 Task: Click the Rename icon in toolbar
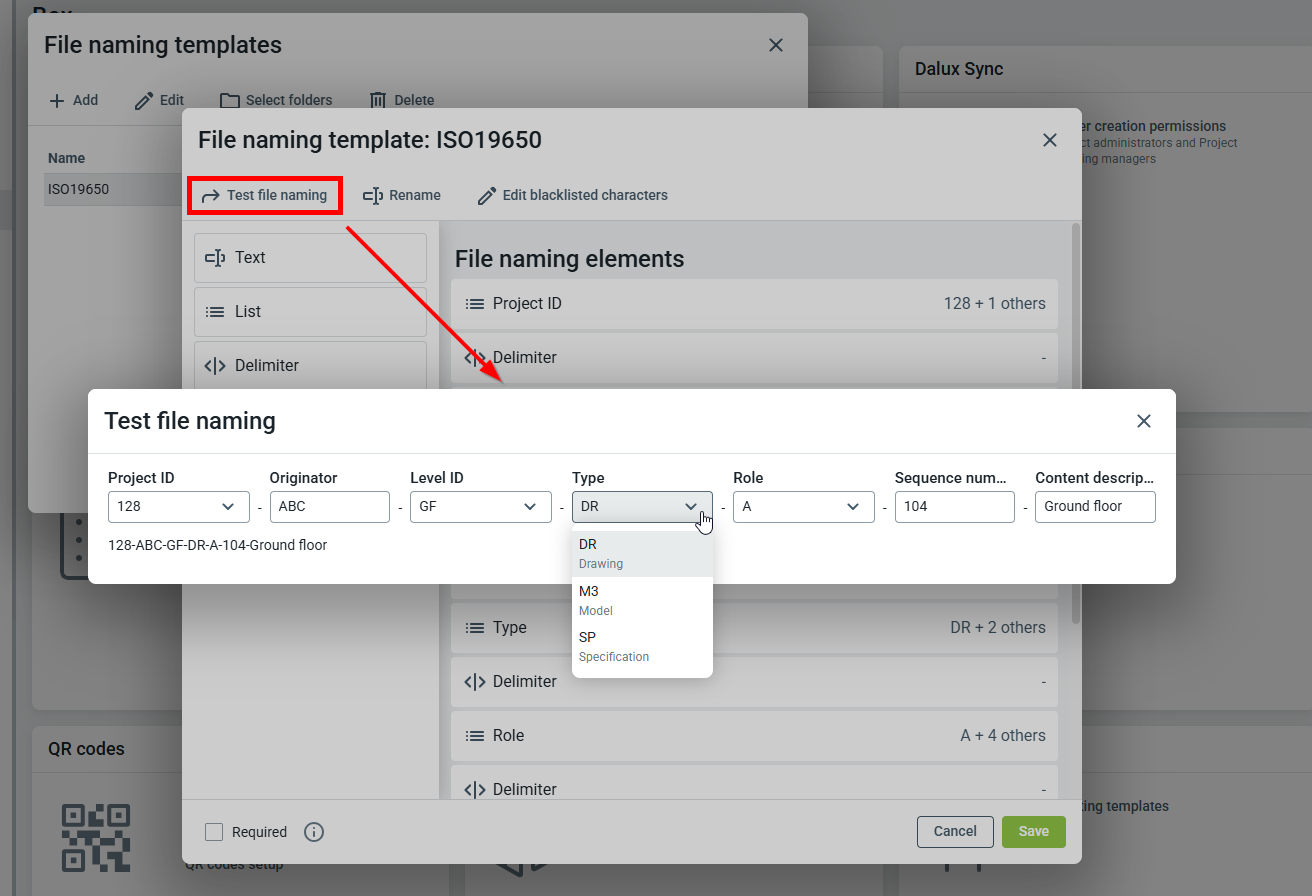coord(373,196)
